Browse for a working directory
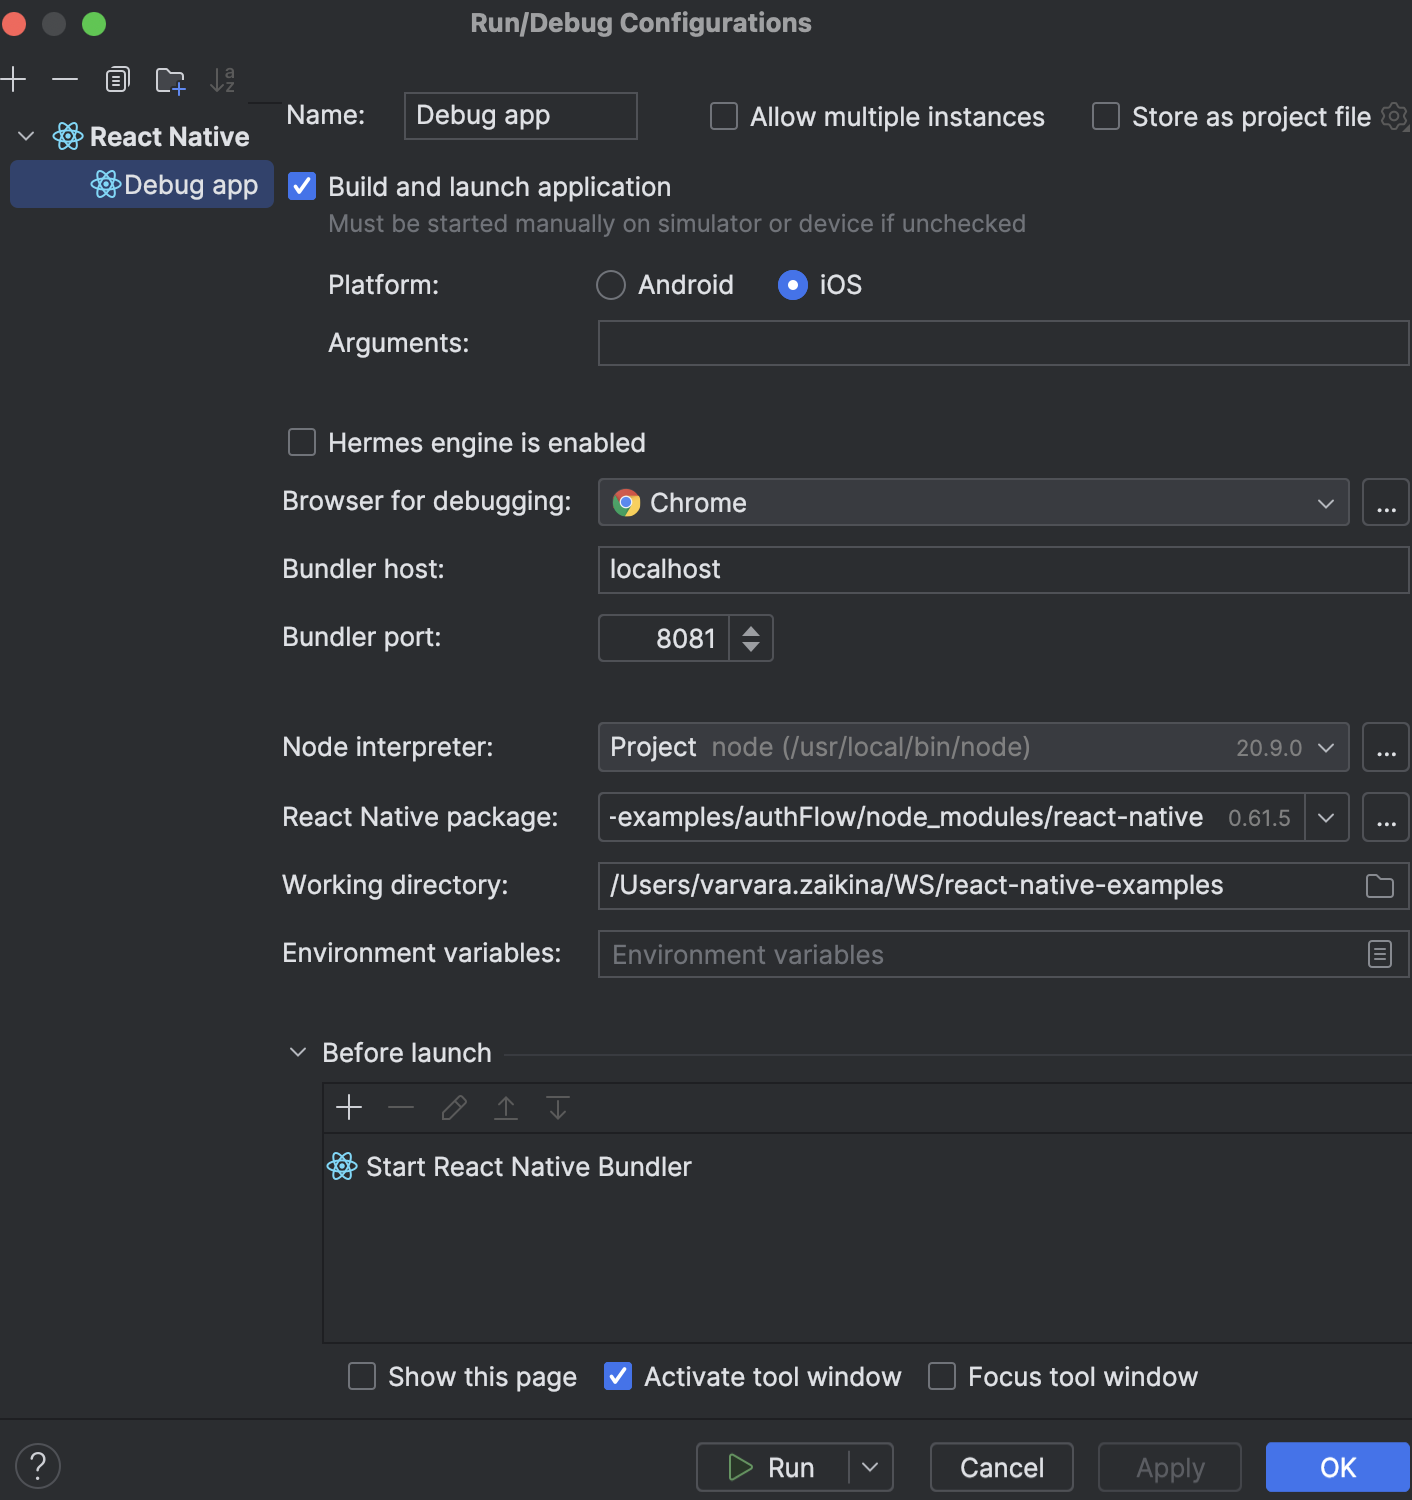The image size is (1412, 1500). pyautogui.click(x=1380, y=886)
